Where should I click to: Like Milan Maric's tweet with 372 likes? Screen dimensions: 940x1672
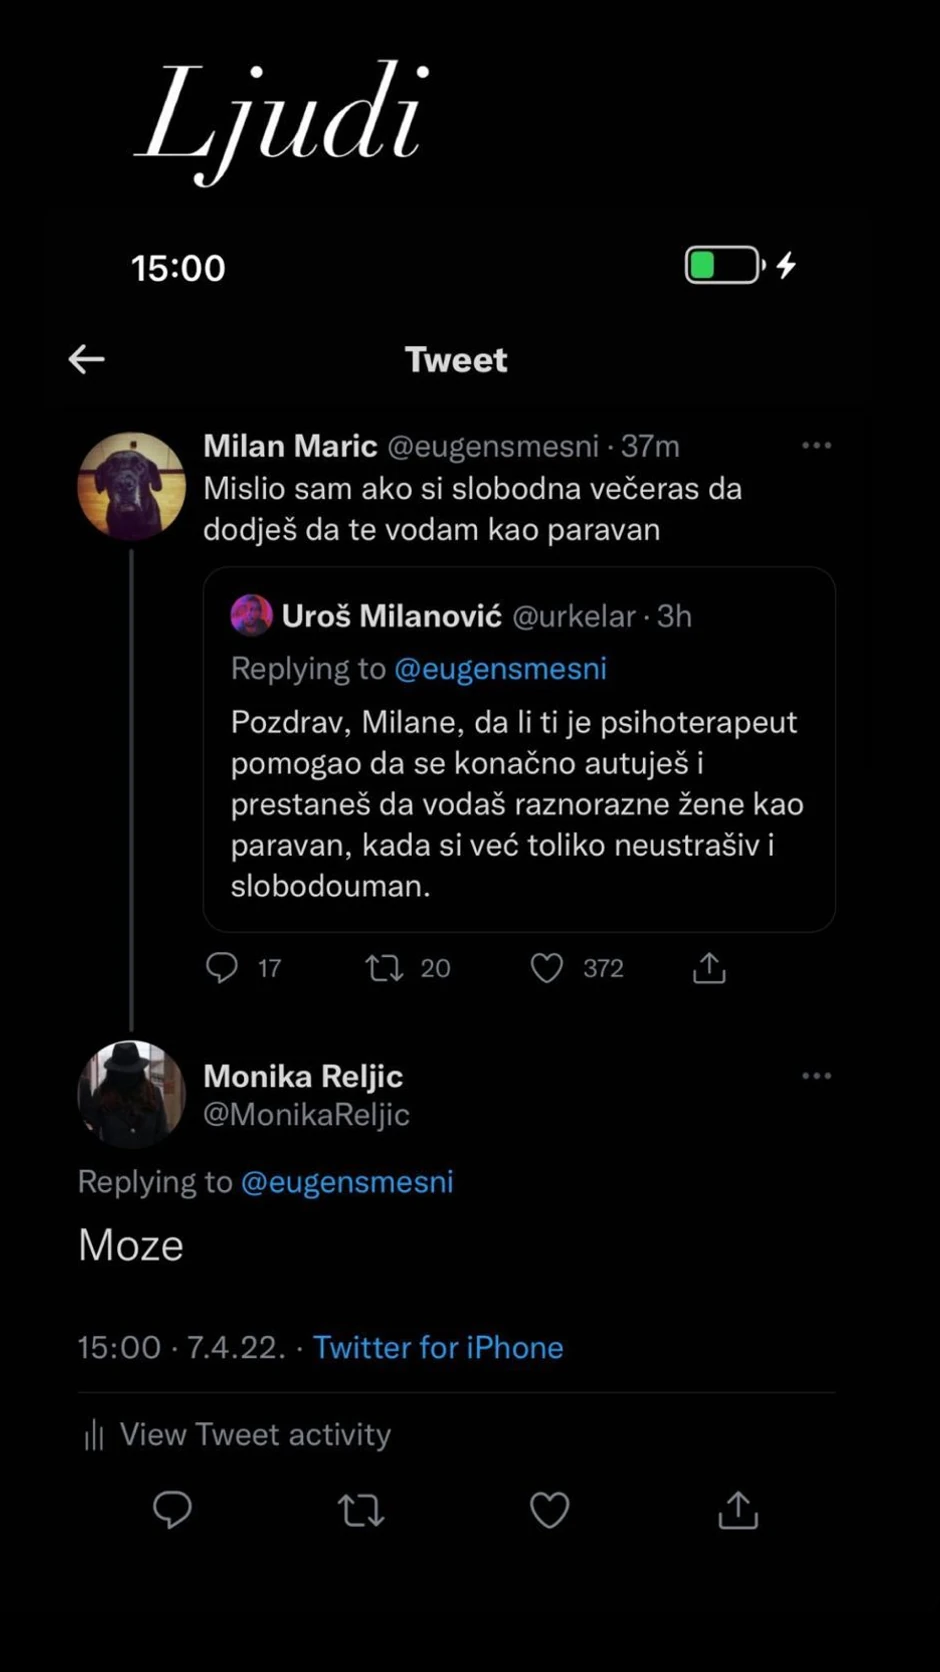[547, 967]
